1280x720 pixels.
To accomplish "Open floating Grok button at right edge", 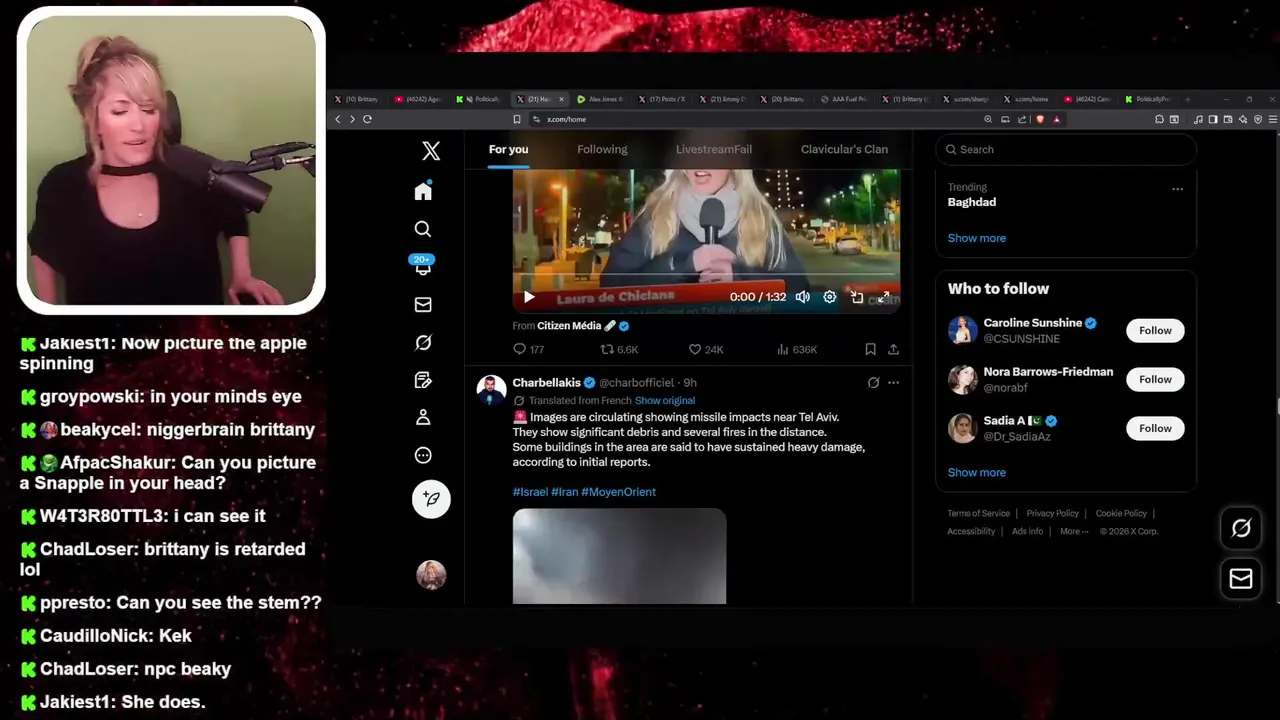I will 1241,528.
